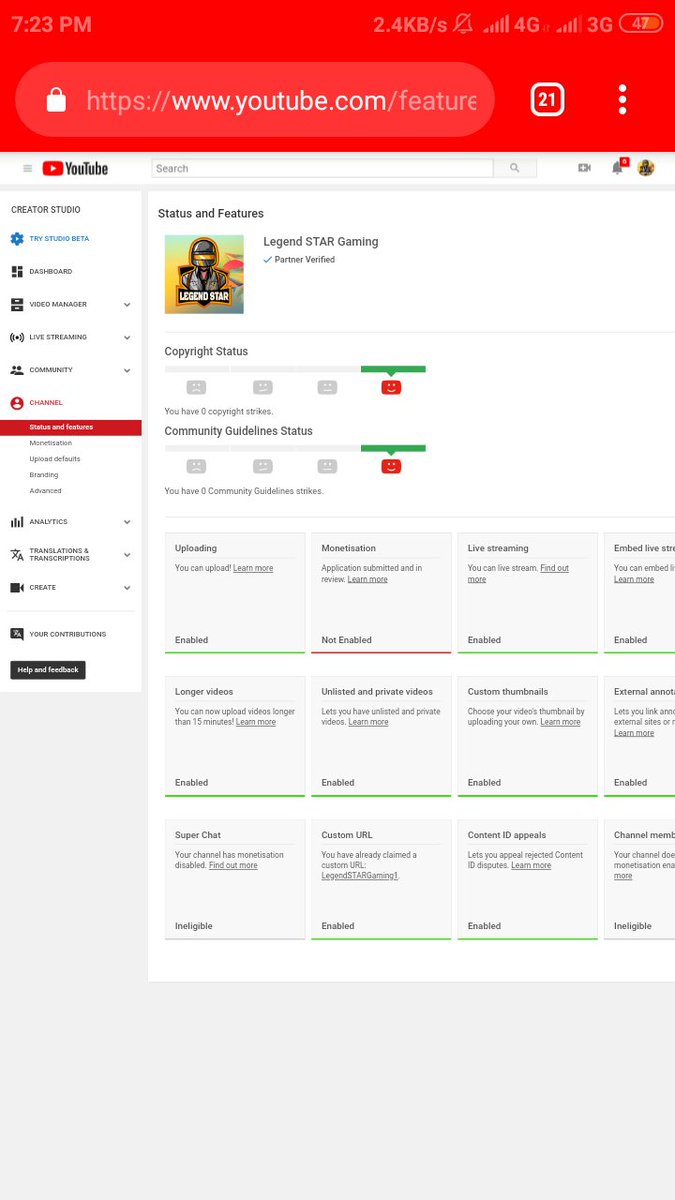The width and height of the screenshot is (675, 1200).
Task: Expand the Live Streaming section
Action: pos(127,337)
